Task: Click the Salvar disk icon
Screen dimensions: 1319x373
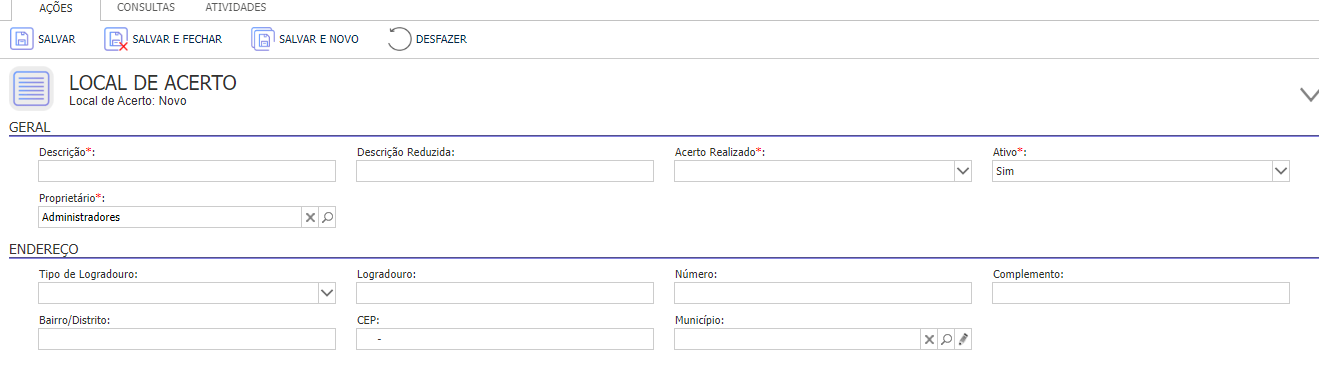Action: tap(21, 39)
